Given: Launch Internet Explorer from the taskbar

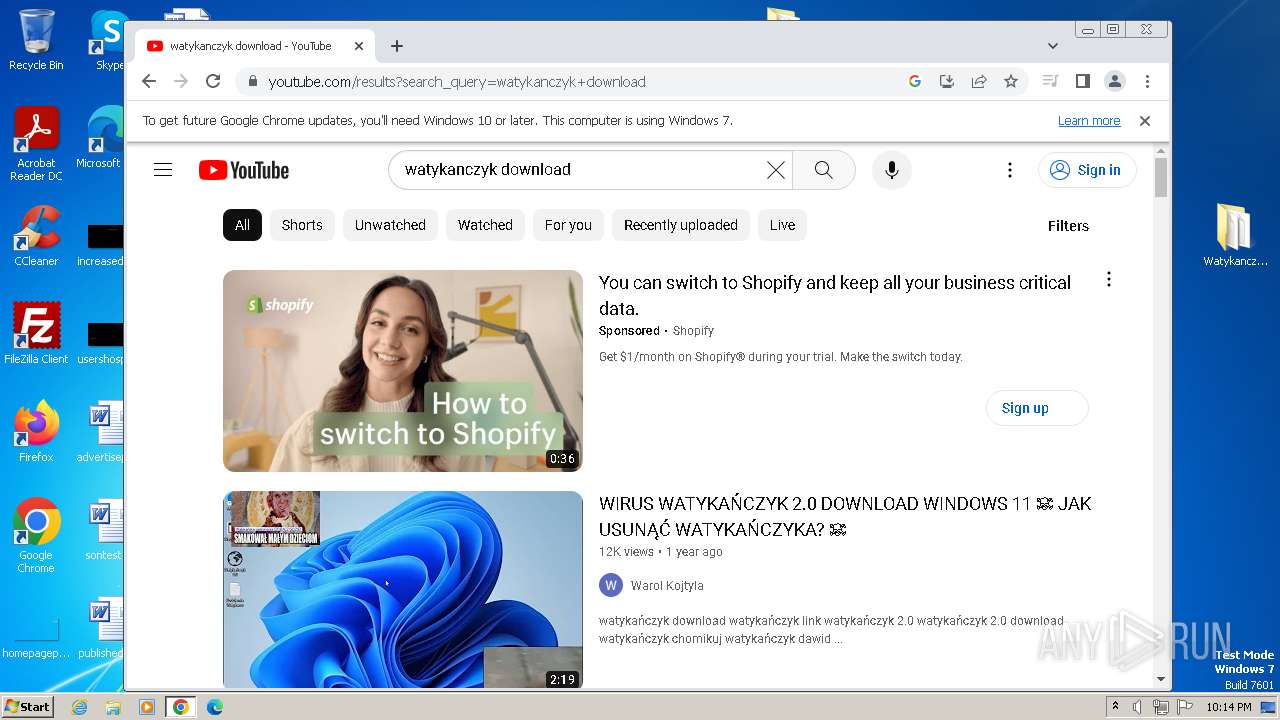Looking at the screenshot, I should click(x=80, y=707).
